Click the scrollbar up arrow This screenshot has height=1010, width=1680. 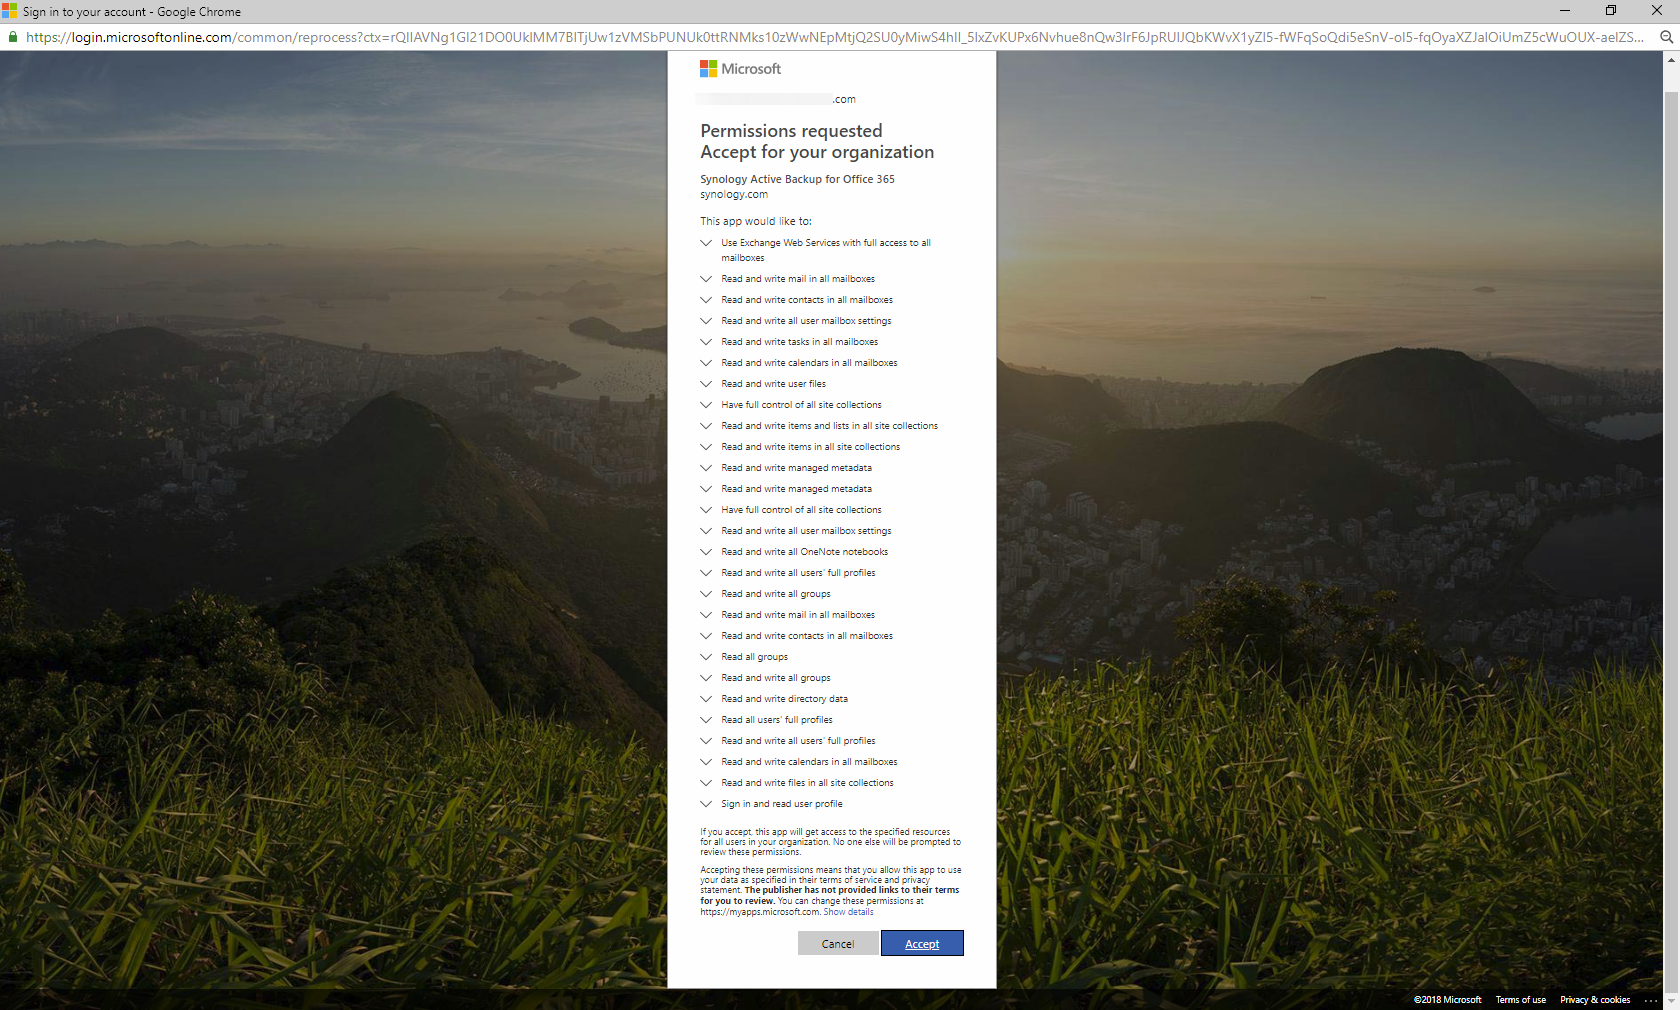(1671, 60)
